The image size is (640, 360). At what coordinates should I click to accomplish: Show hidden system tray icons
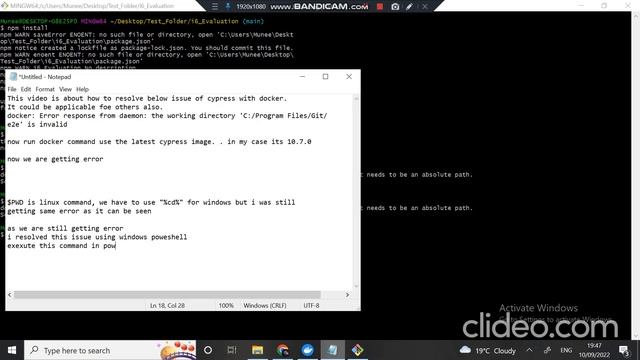pyautogui.click(x=529, y=350)
